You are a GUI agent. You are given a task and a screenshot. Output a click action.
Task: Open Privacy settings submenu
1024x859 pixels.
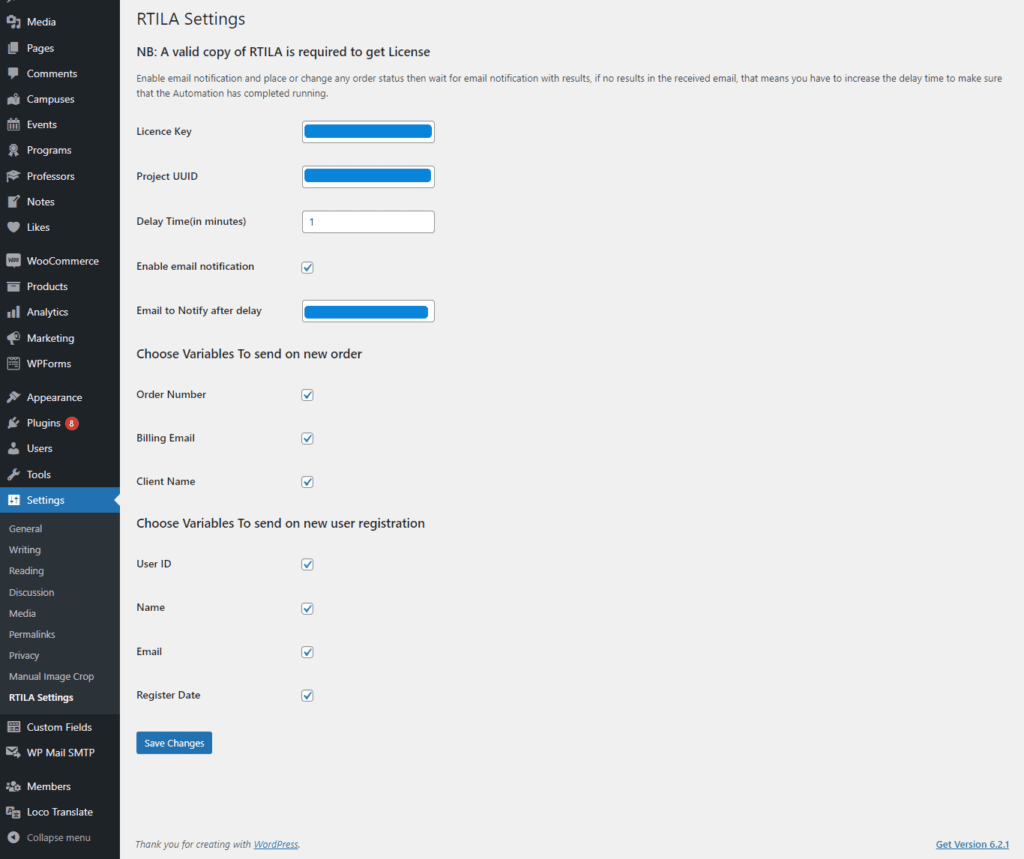[24, 655]
